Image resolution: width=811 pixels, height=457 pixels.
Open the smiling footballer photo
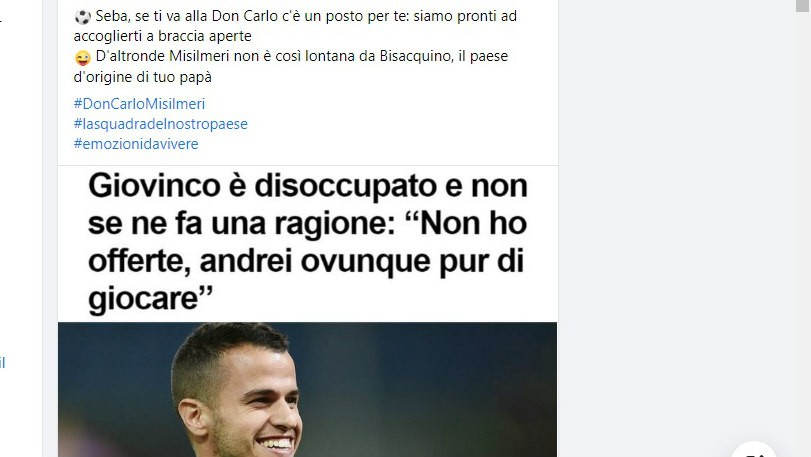click(307, 389)
